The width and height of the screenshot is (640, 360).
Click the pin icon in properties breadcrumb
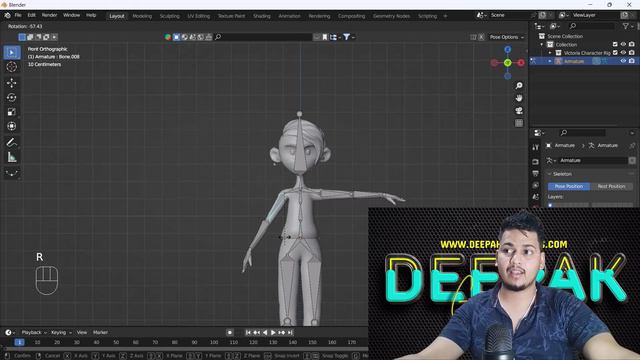coord(632,145)
